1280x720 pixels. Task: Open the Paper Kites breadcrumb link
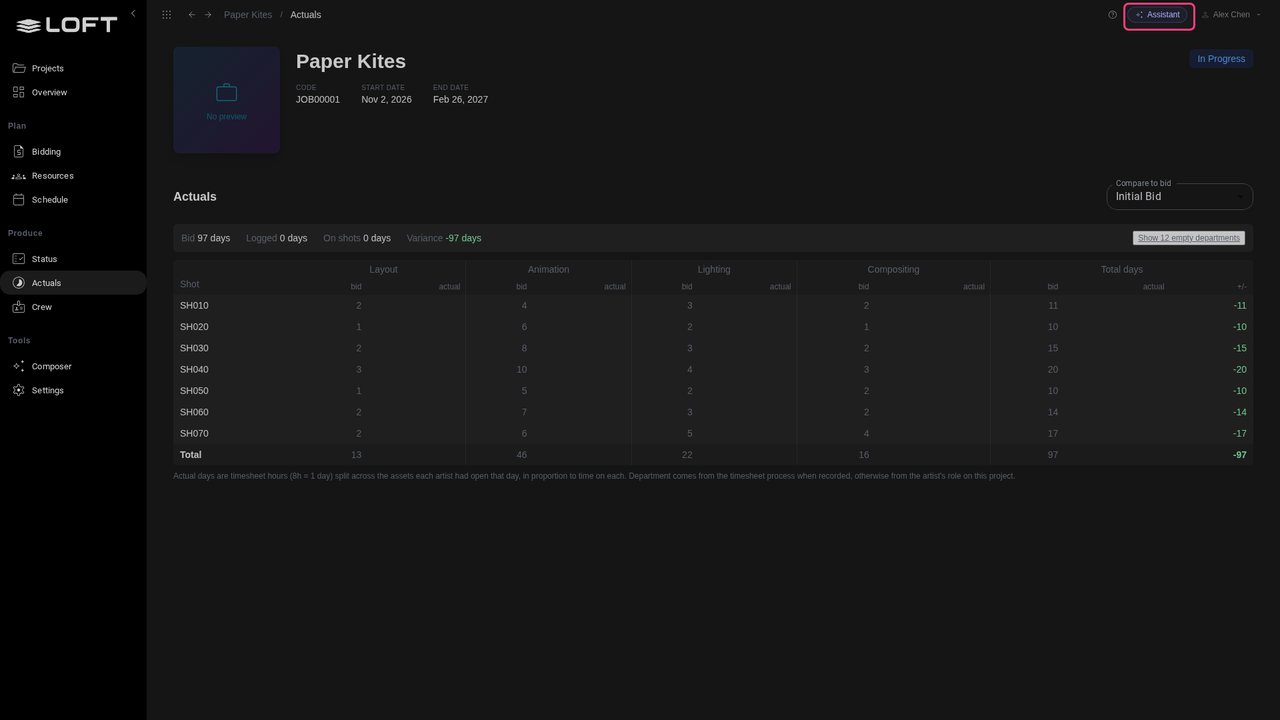[x=248, y=15]
